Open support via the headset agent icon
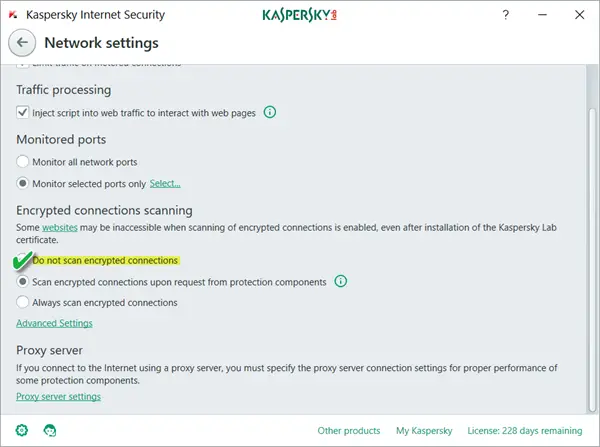Screen dimensions: 600x447 click(50, 430)
